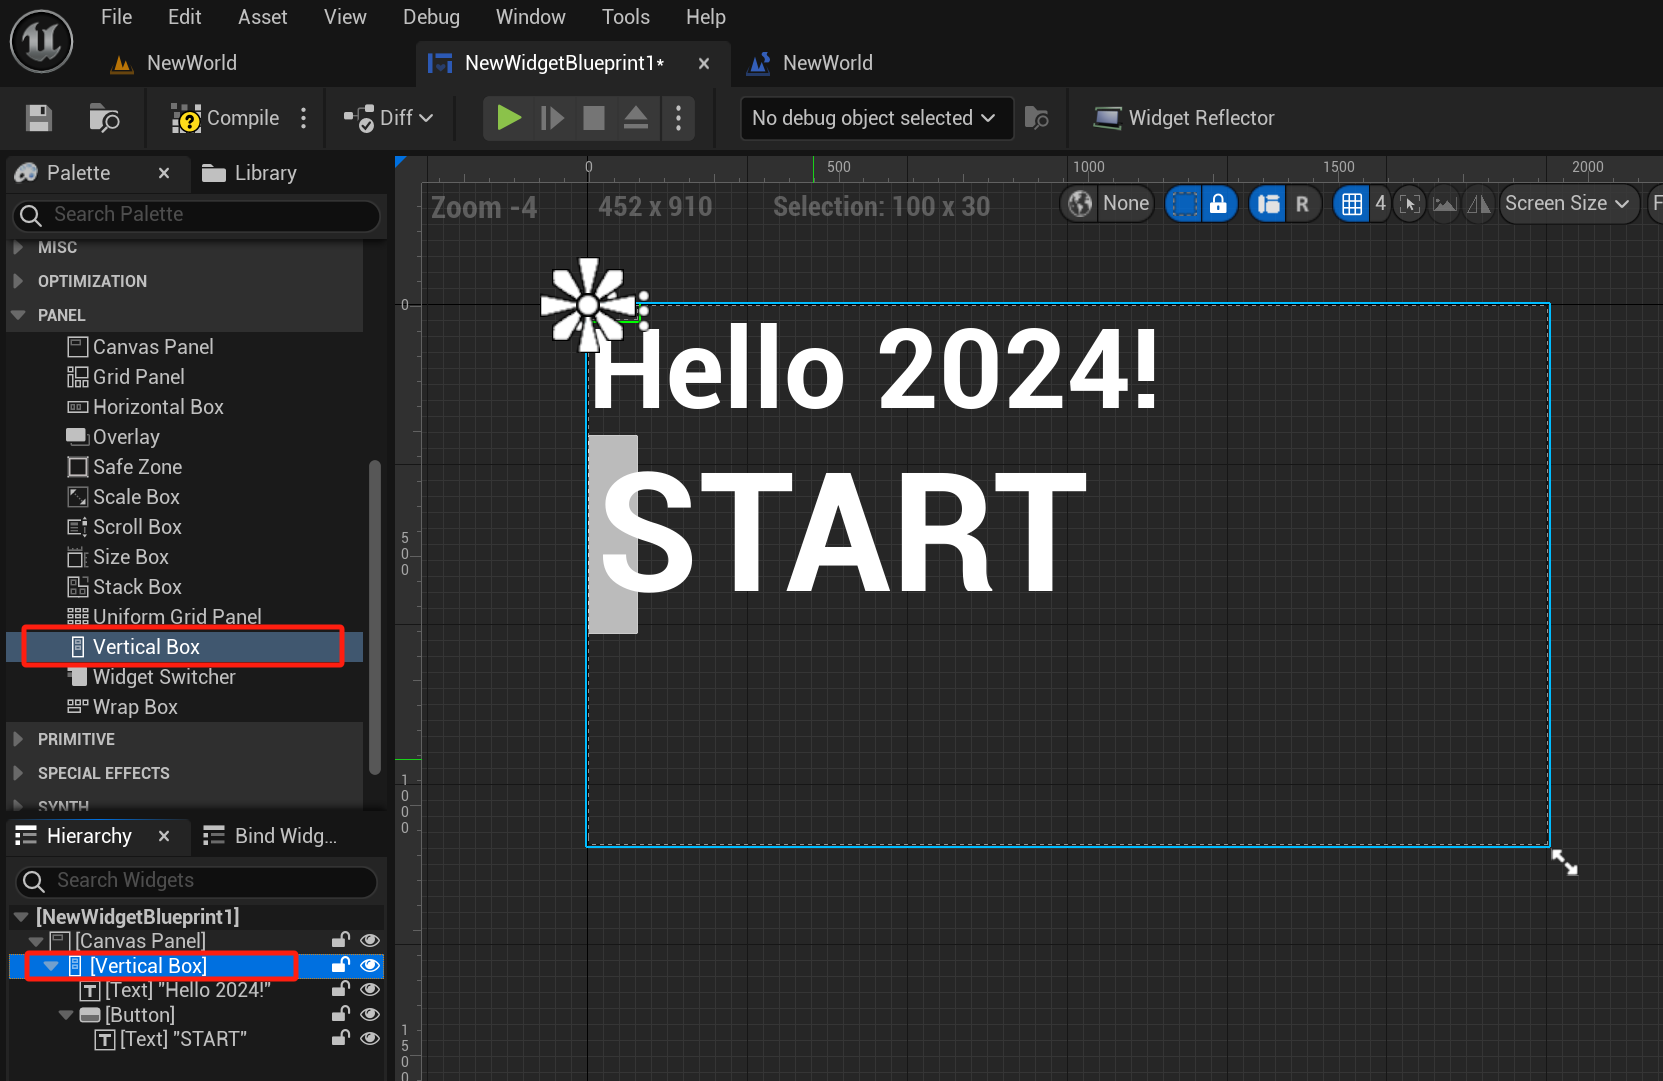Browse to asset in Content Browser
The height and width of the screenshot is (1081, 1663).
(x=104, y=118)
